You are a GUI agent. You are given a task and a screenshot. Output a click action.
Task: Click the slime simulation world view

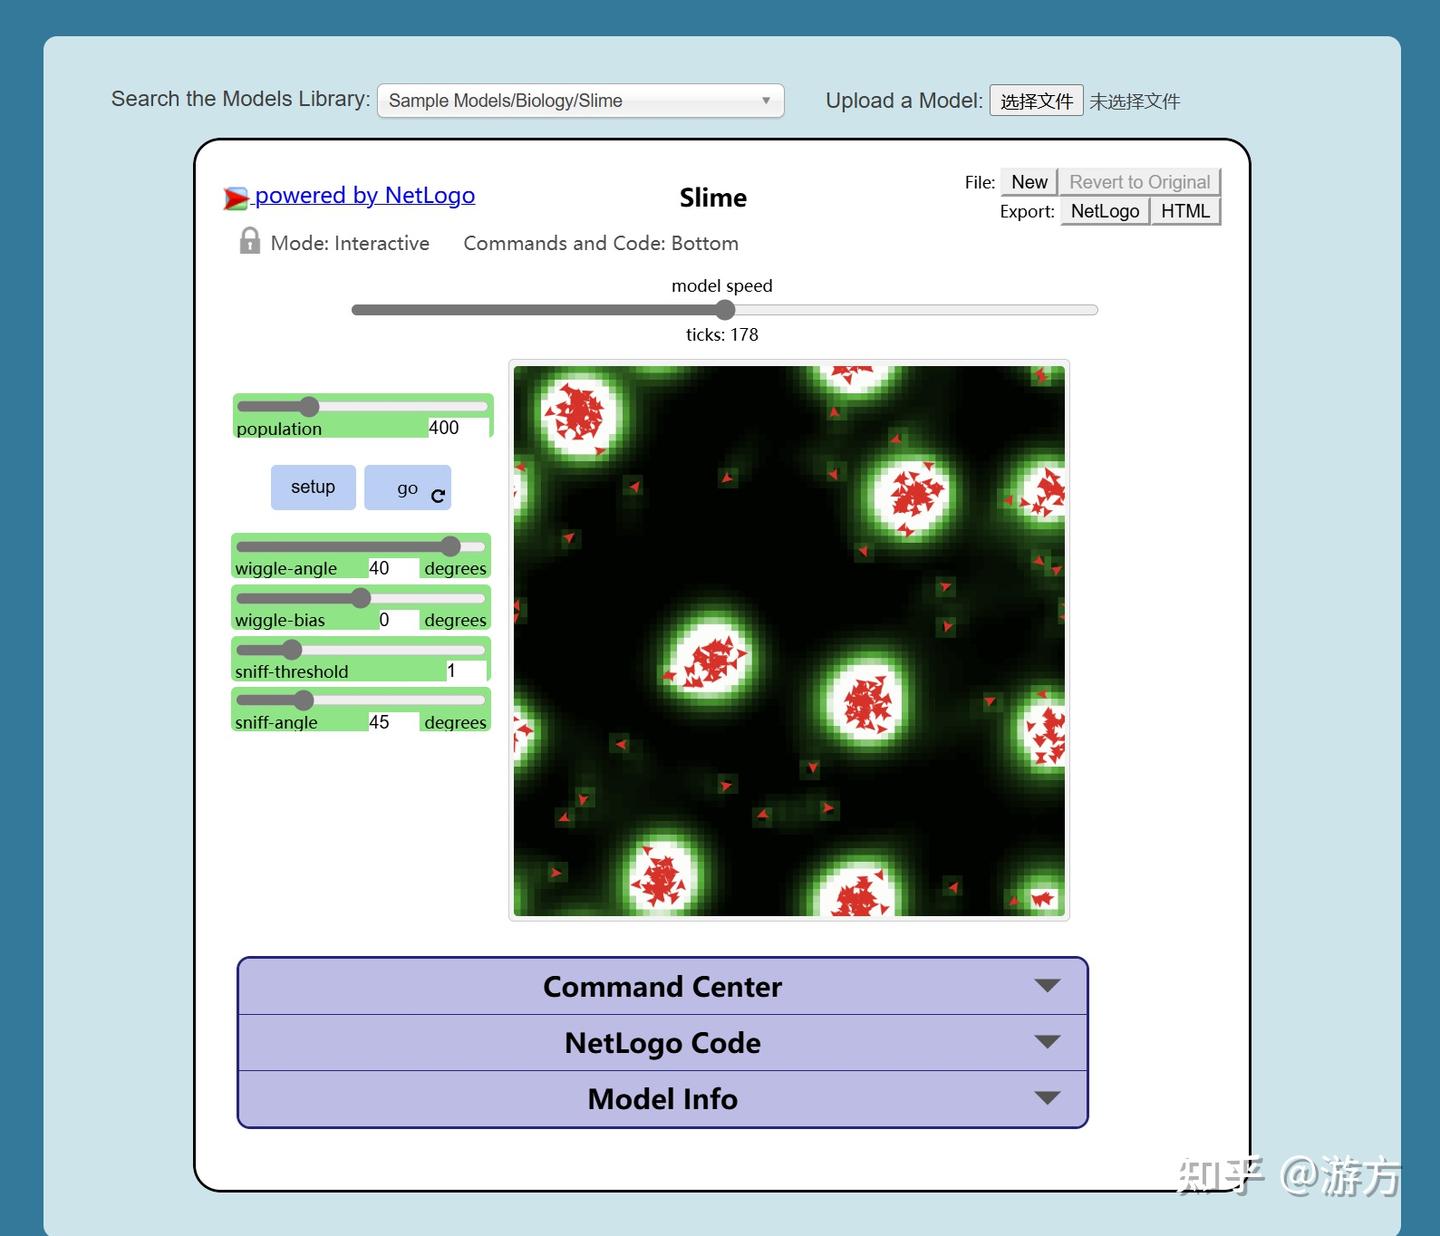point(789,640)
